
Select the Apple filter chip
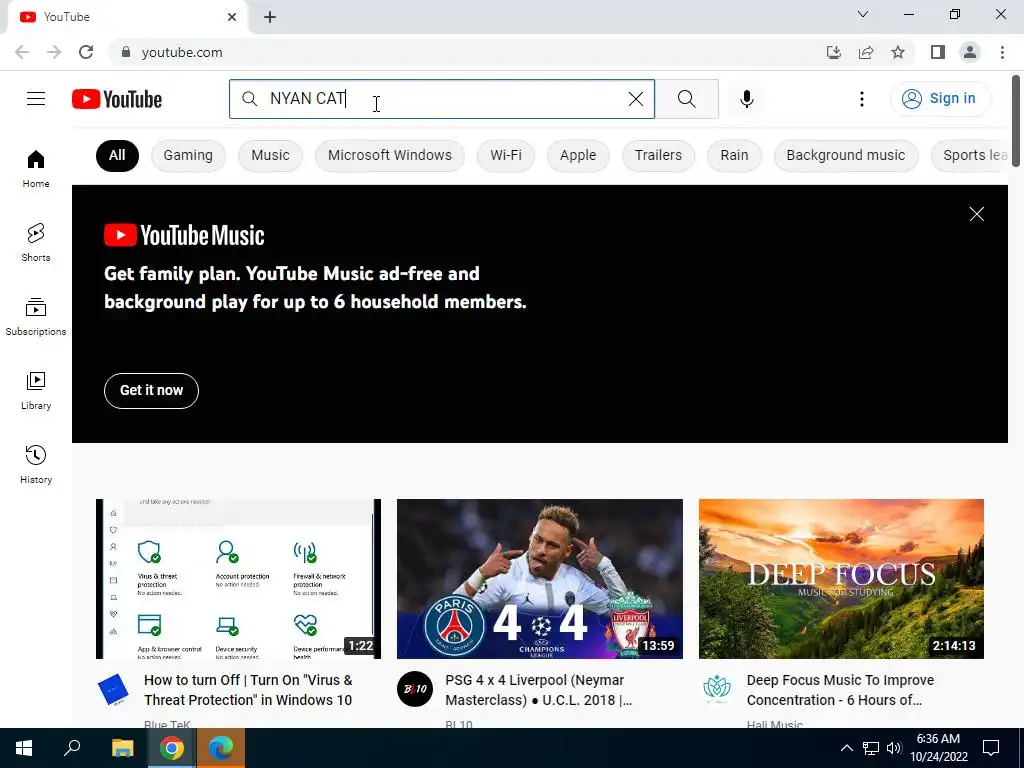pos(578,155)
